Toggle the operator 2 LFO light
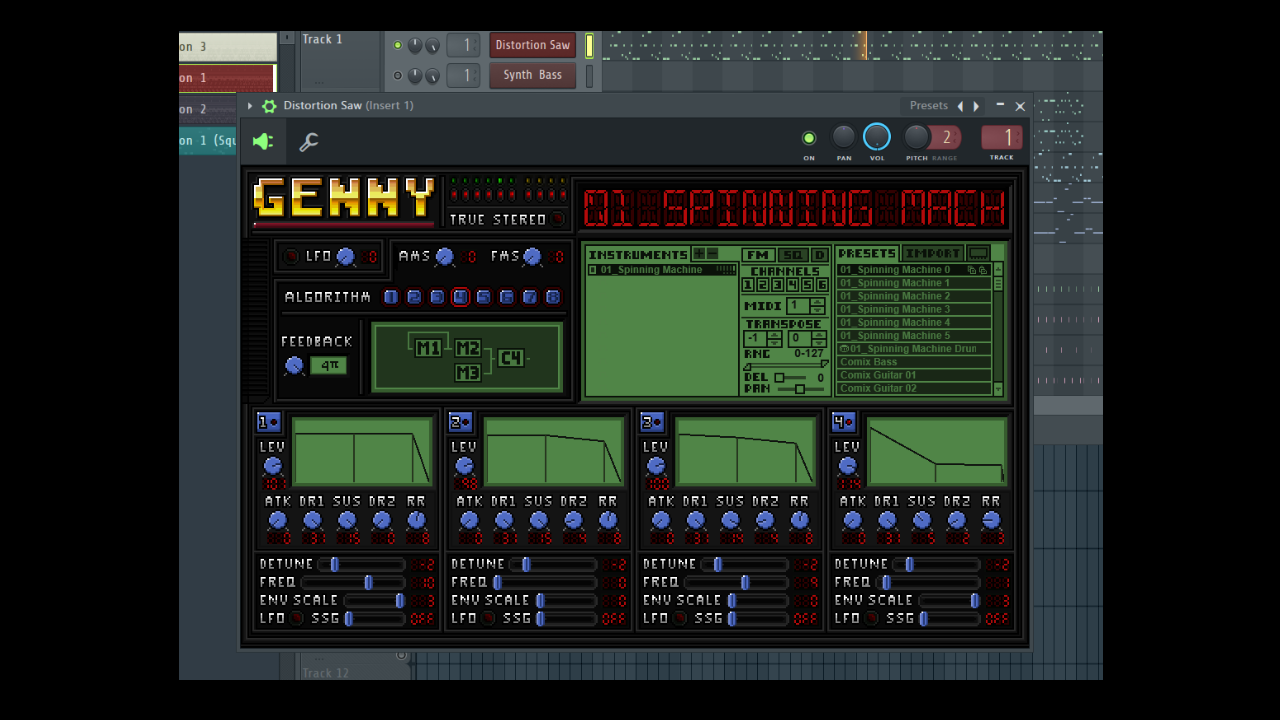 pos(488,618)
